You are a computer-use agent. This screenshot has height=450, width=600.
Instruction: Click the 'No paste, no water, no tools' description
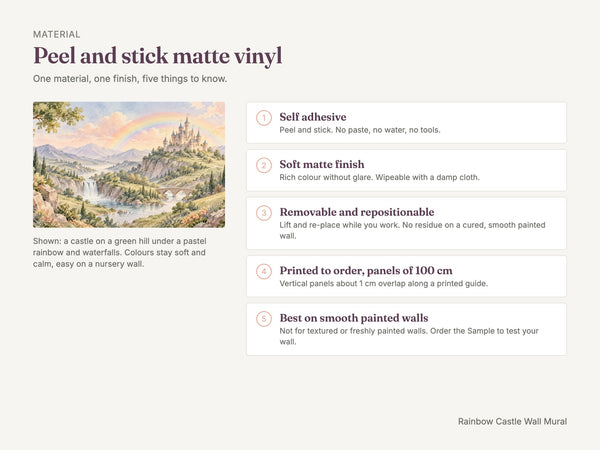coord(388,130)
